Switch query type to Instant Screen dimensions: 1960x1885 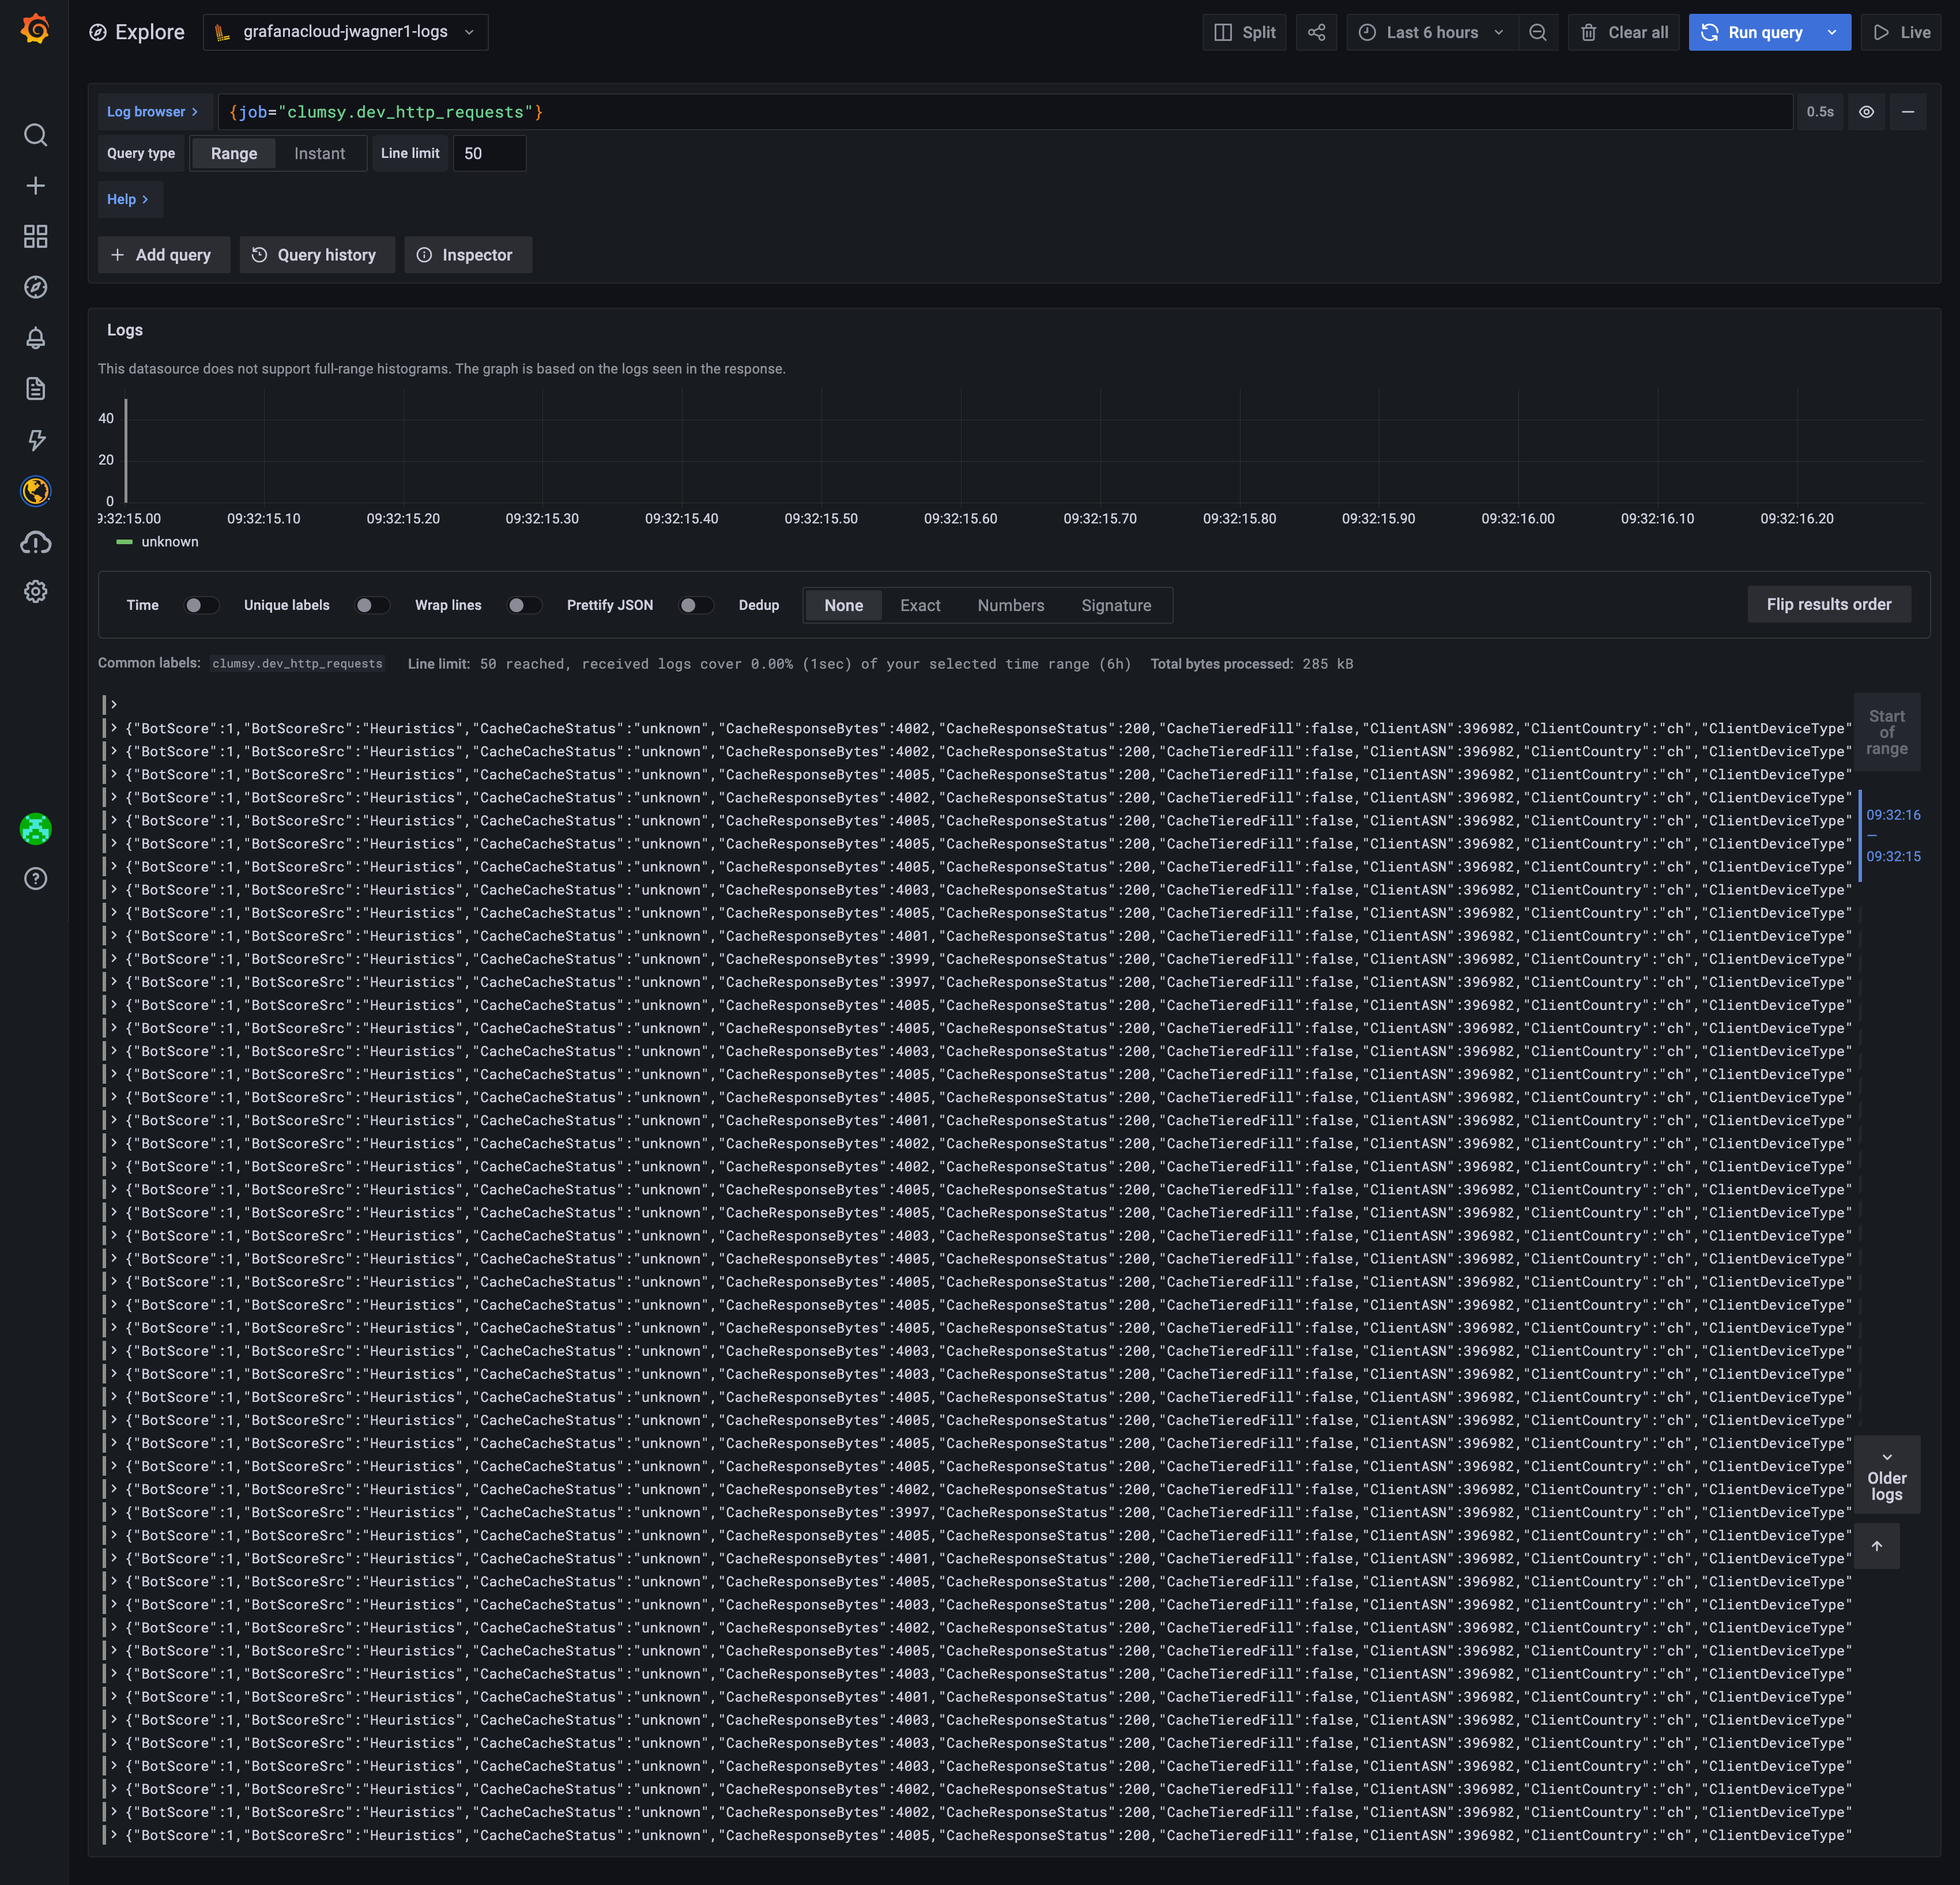319,153
